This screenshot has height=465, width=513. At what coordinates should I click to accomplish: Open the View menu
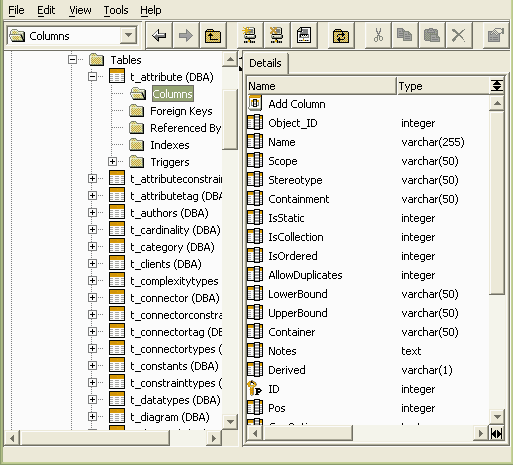point(80,10)
